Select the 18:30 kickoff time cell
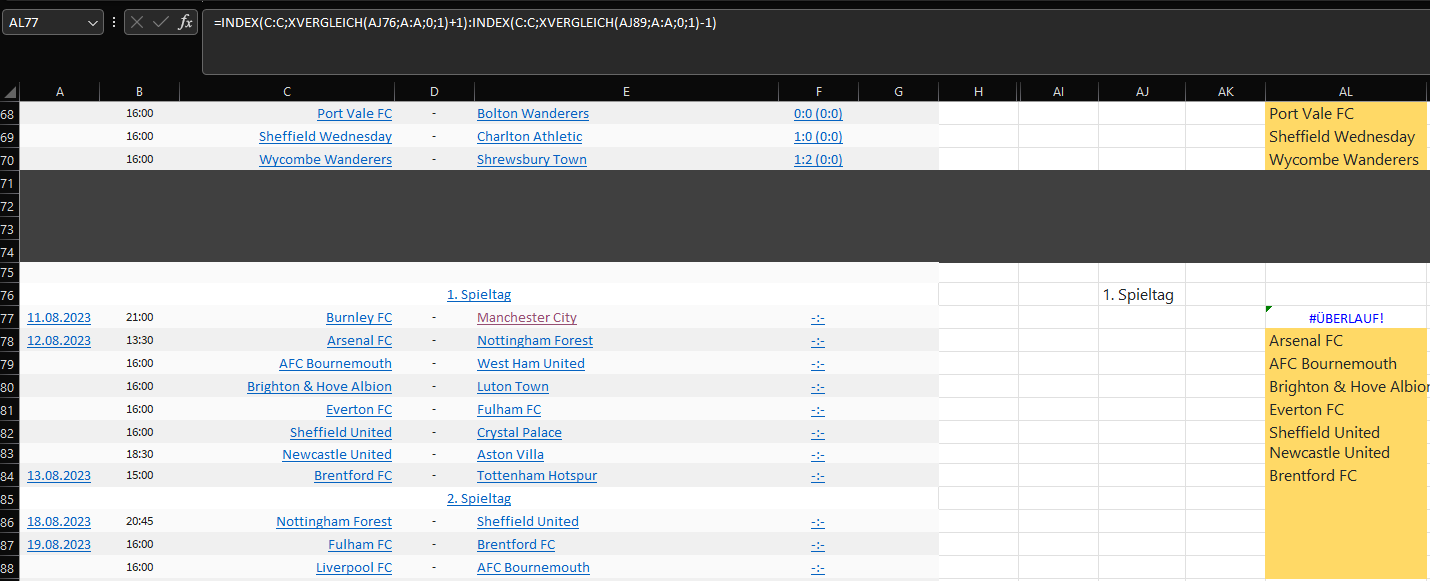The image size is (1430, 581). [140, 455]
